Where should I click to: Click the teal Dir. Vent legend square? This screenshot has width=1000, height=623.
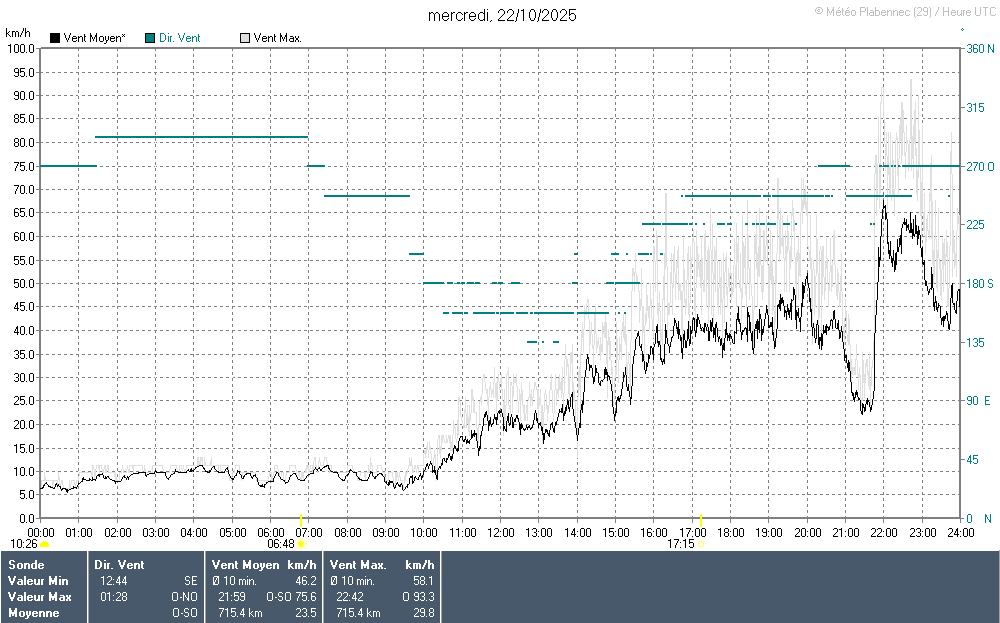pyautogui.click(x=150, y=38)
